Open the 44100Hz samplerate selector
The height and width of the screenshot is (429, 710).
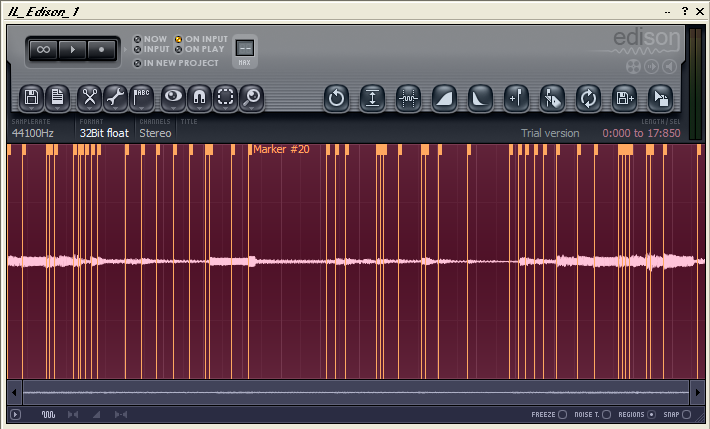coord(33,133)
